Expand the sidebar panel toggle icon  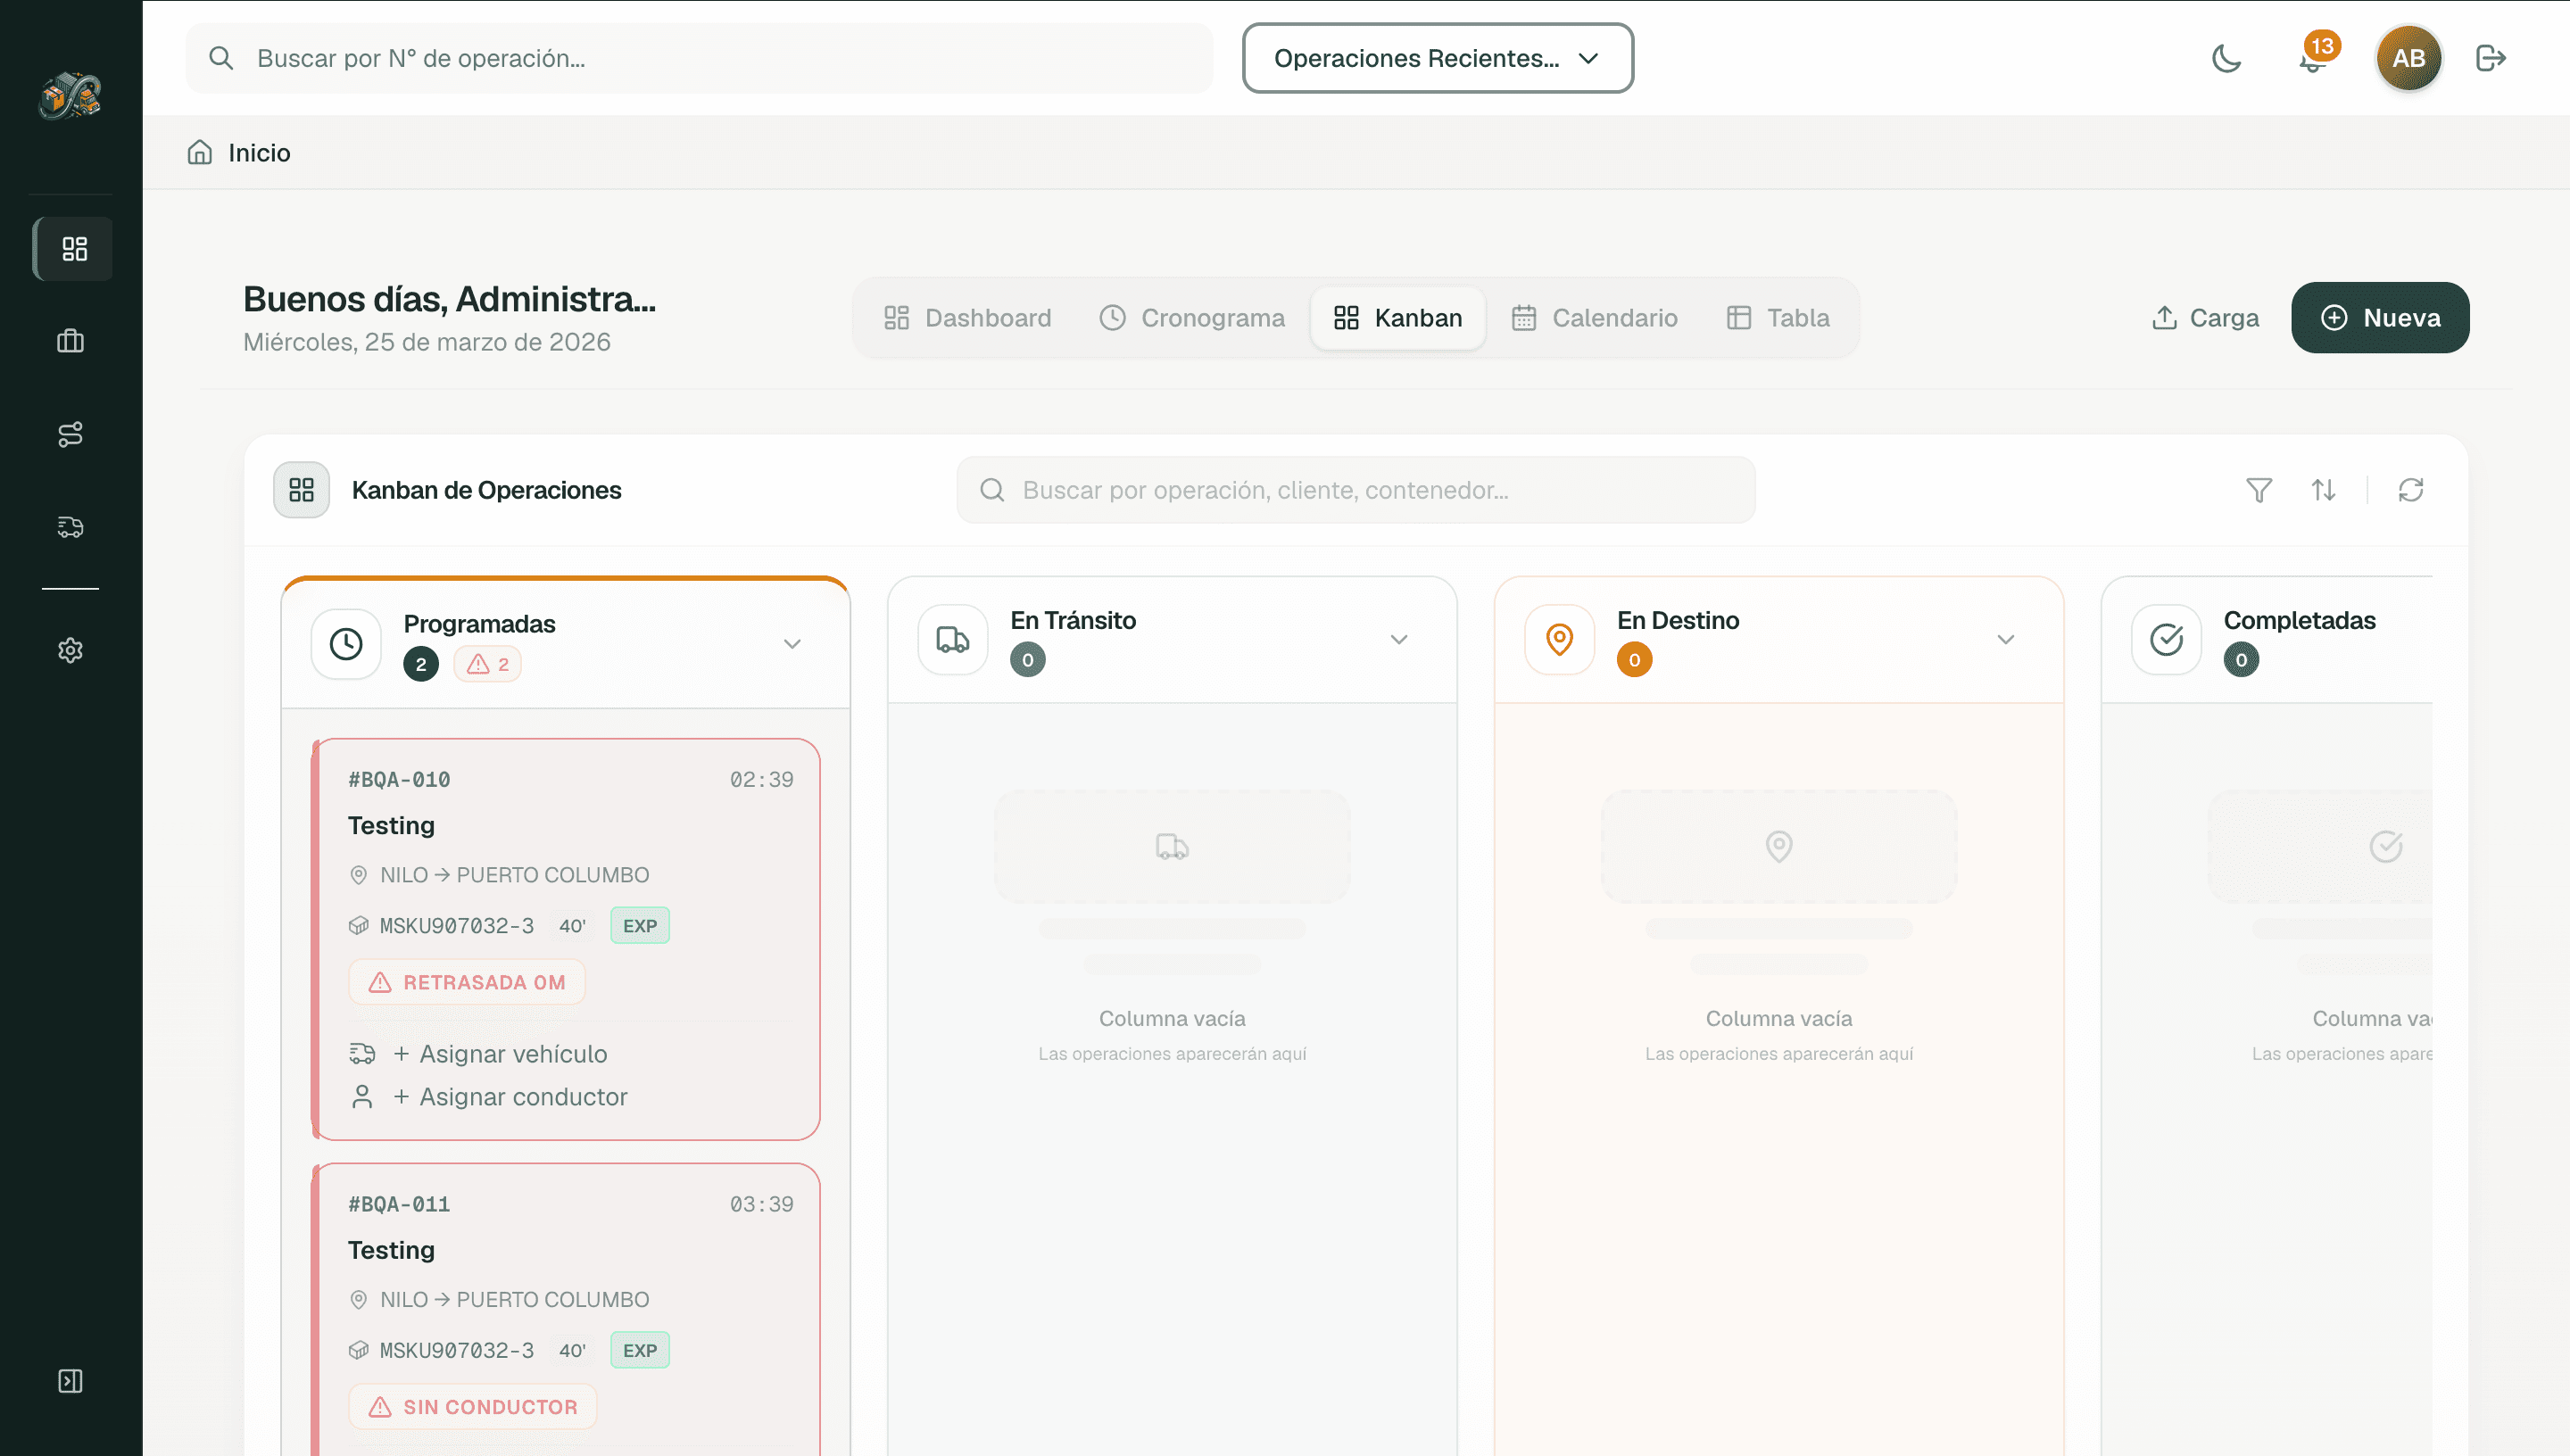[70, 1381]
